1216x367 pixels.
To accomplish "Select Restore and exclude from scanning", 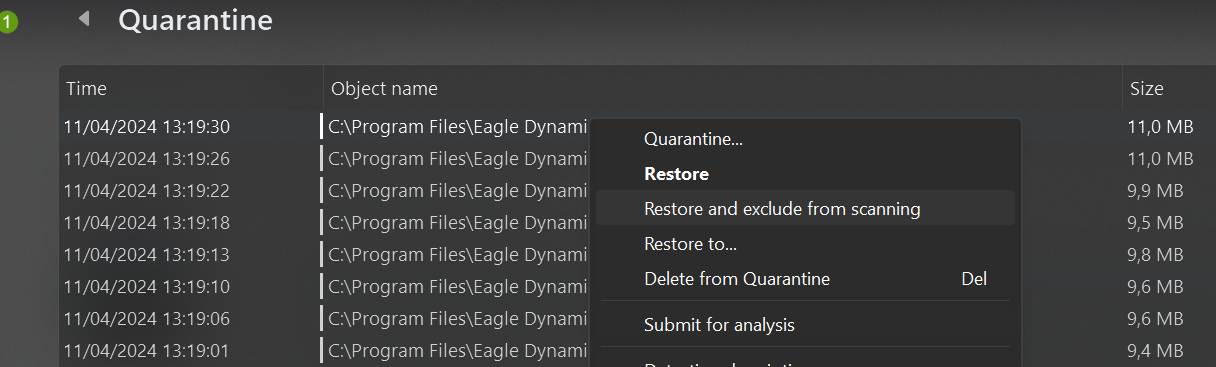I will (x=782, y=209).
